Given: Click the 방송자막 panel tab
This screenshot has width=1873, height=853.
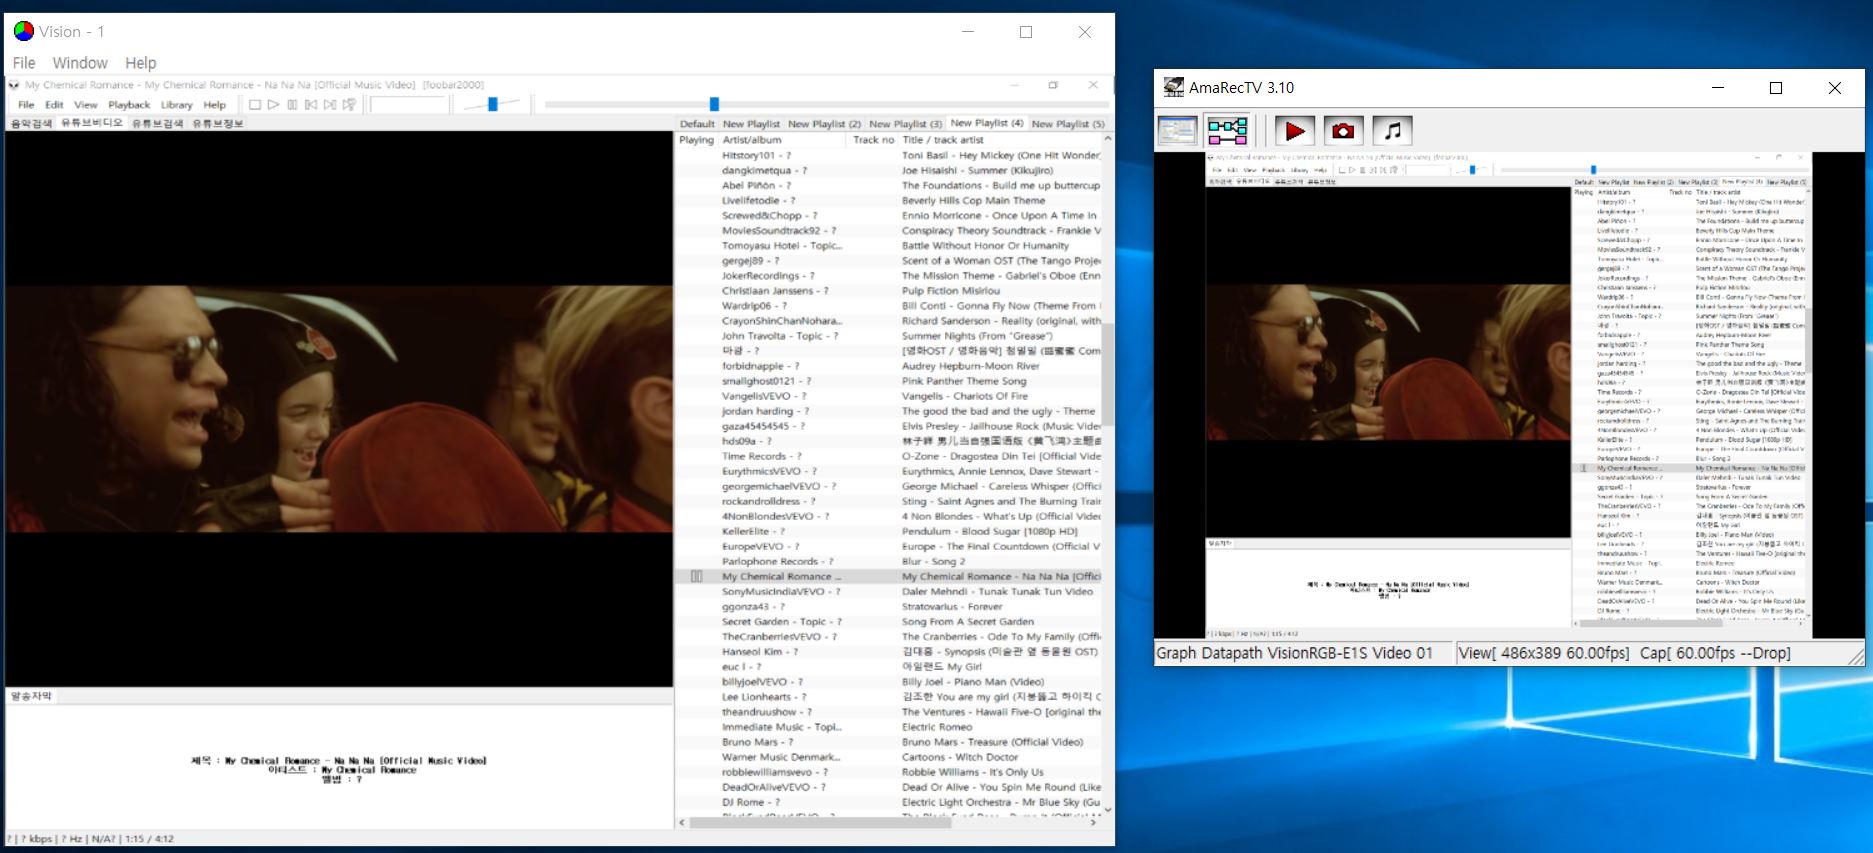Looking at the screenshot, I should coord(30,696).
